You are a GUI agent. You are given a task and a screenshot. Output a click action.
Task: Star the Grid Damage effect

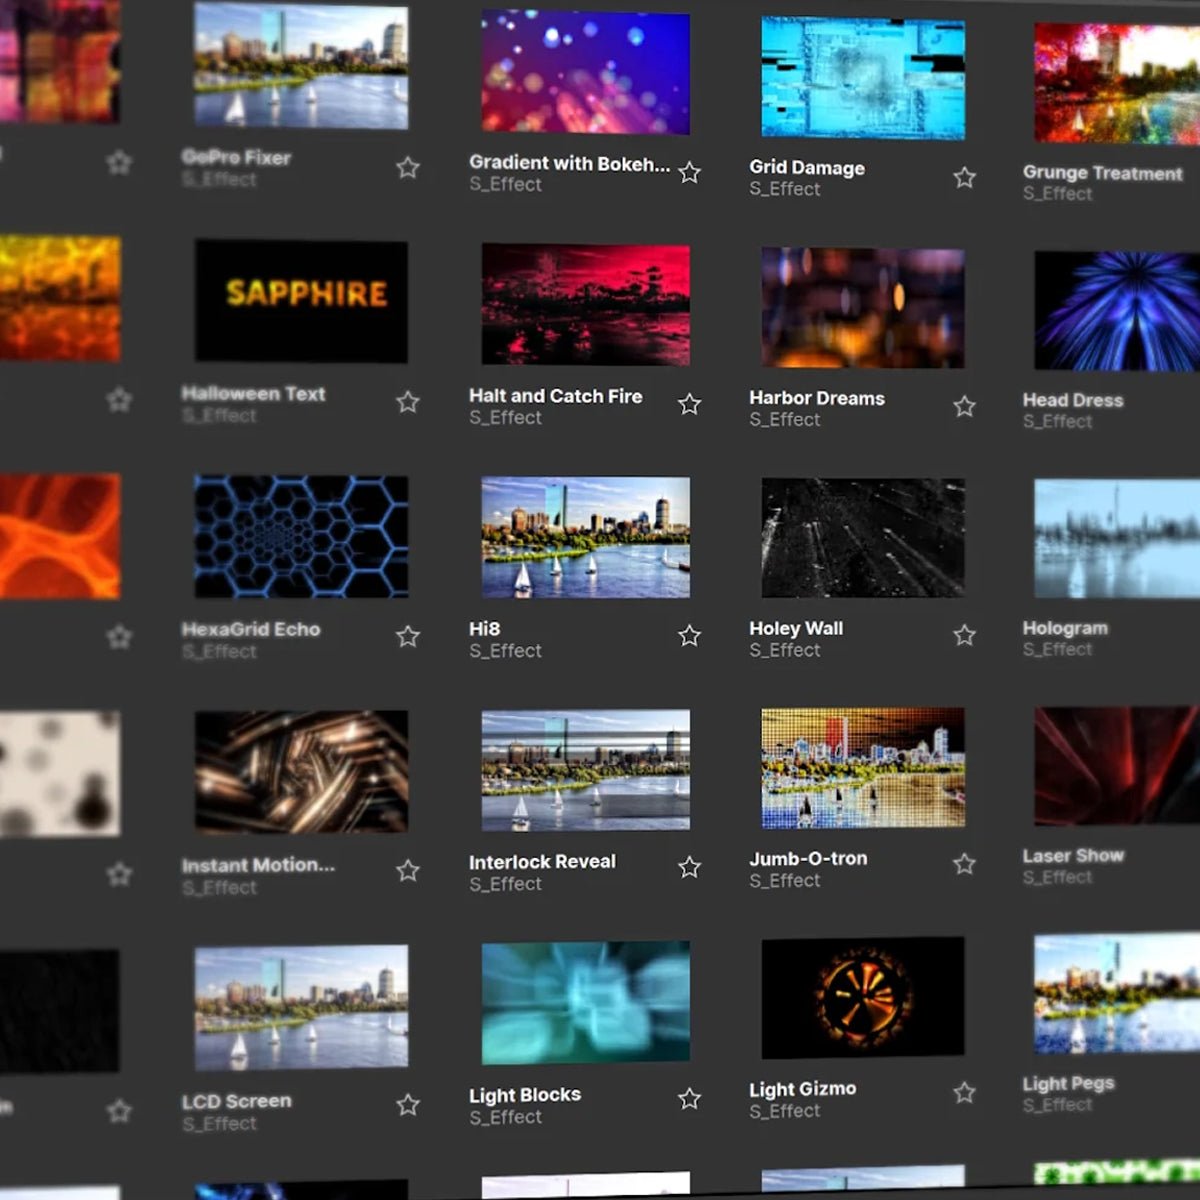(x=964, y=177)
